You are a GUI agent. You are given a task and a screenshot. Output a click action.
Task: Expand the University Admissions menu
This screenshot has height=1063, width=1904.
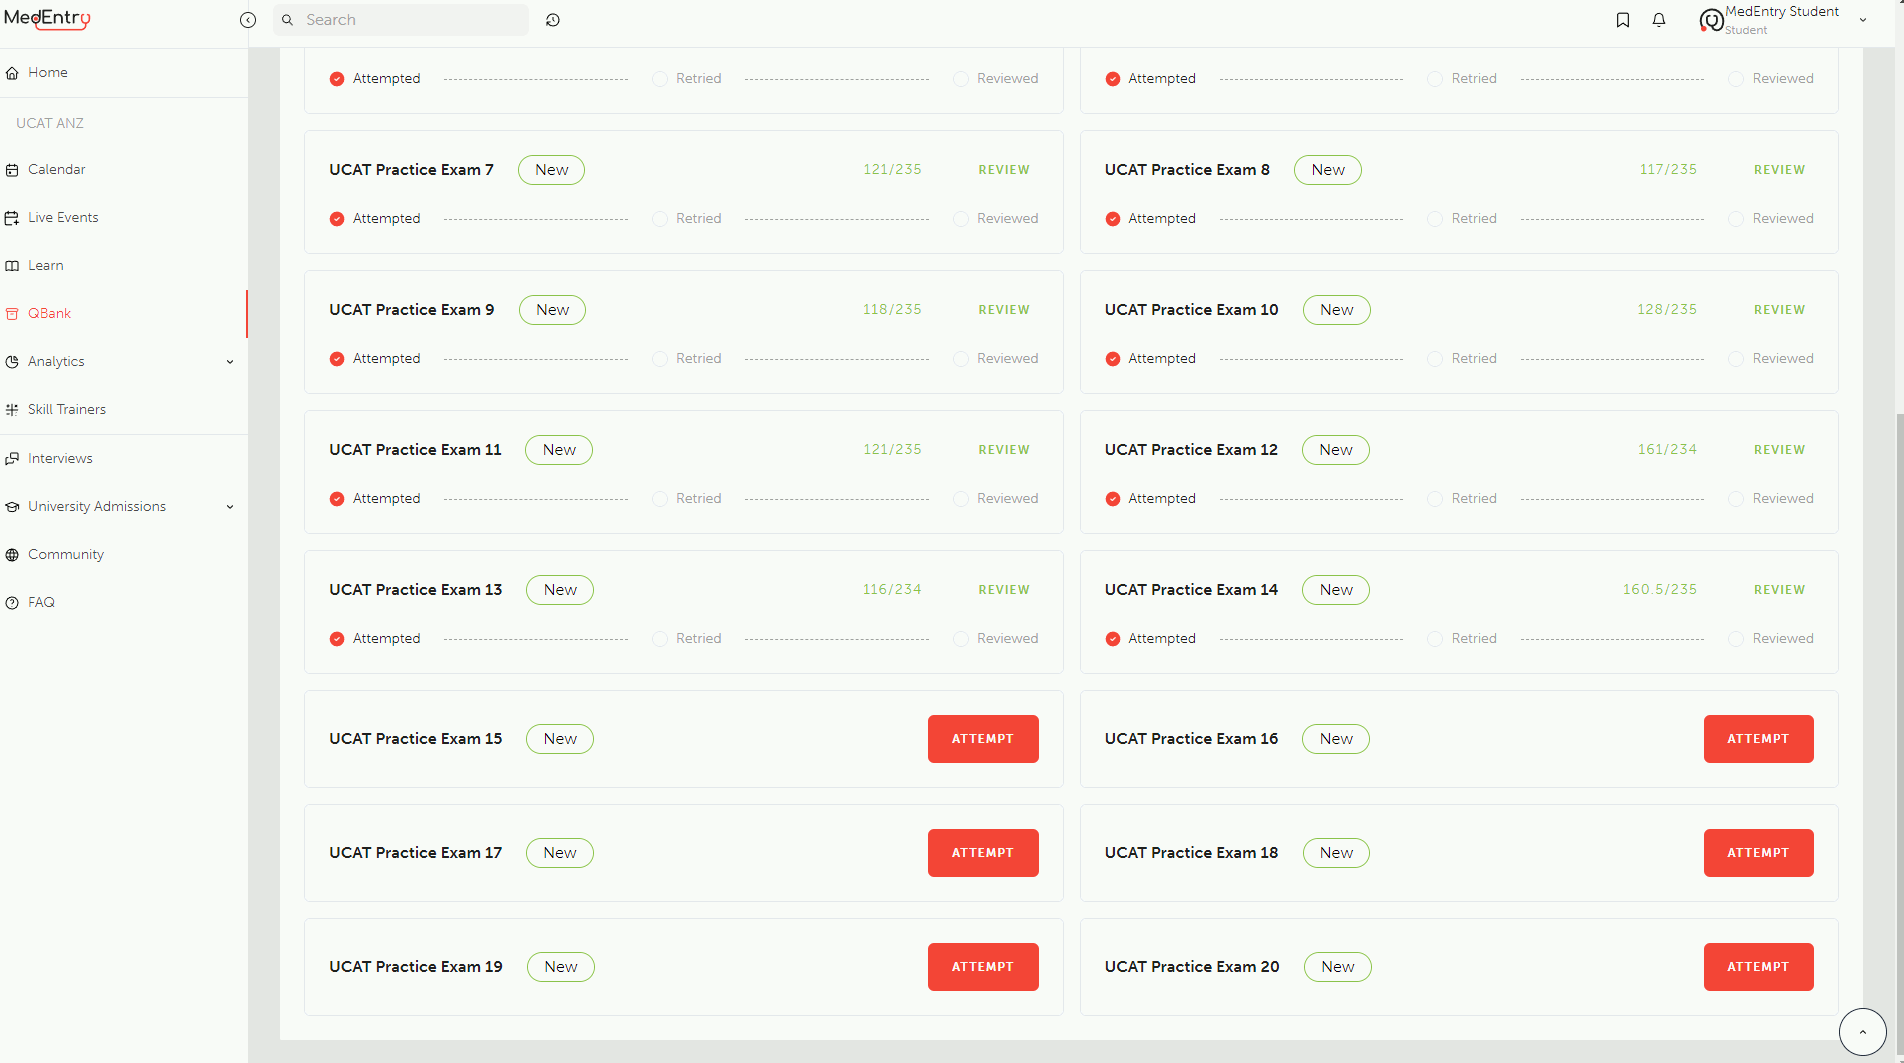97,506
